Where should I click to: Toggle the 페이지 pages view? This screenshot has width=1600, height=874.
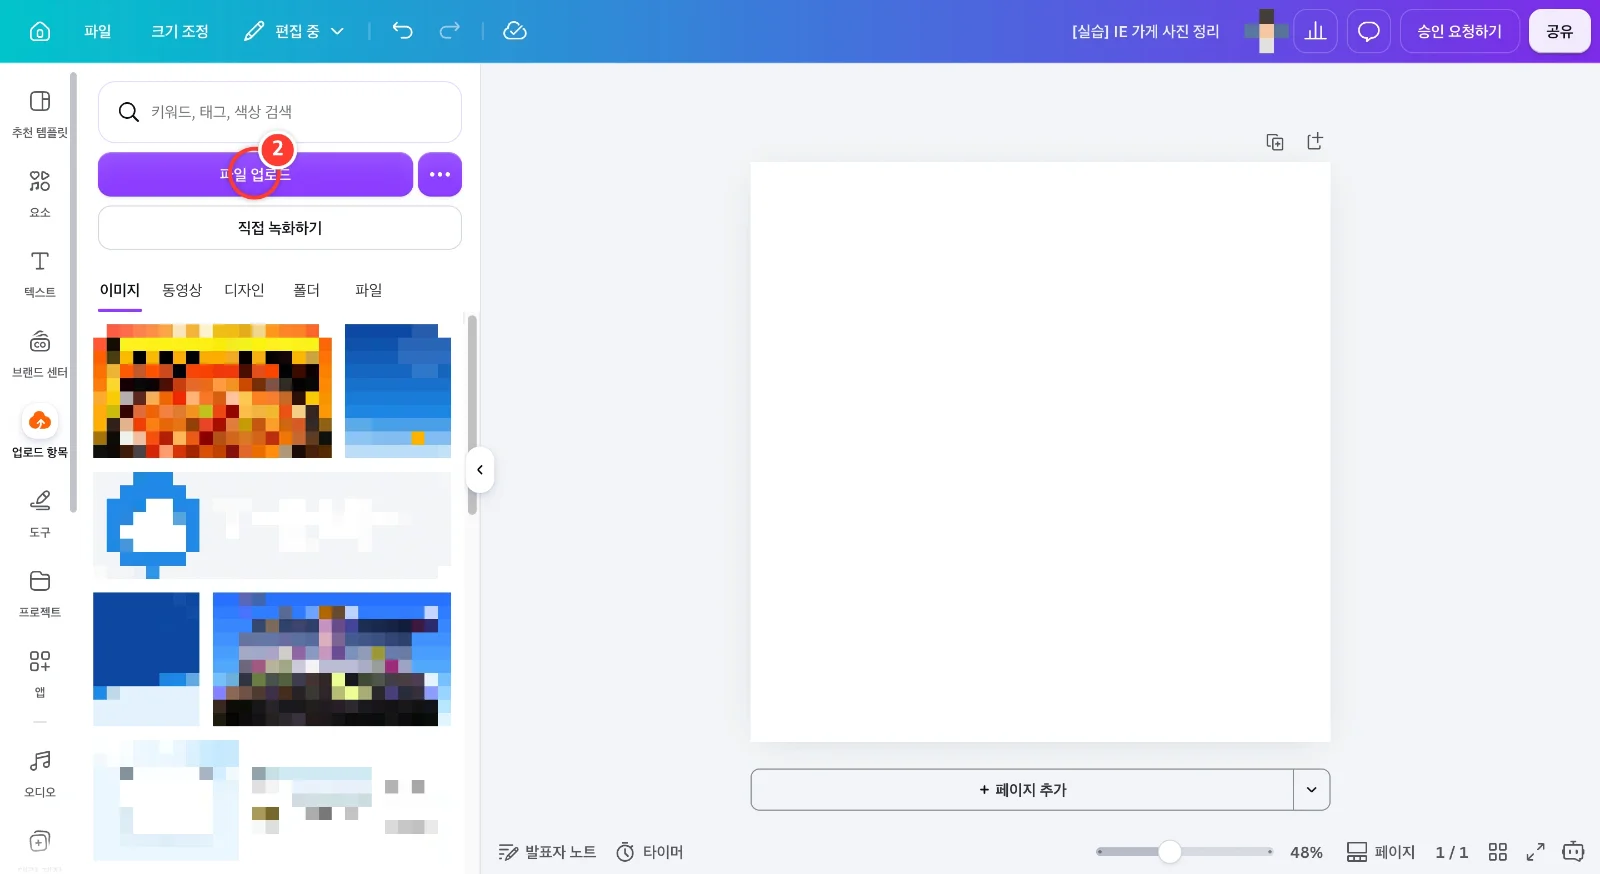pos(1381,852)
